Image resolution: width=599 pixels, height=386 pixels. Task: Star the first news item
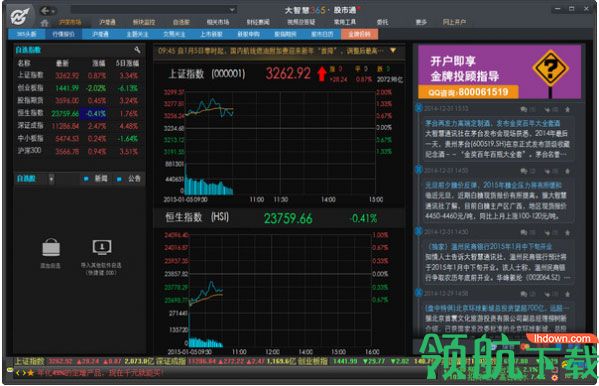coord(567,110)
